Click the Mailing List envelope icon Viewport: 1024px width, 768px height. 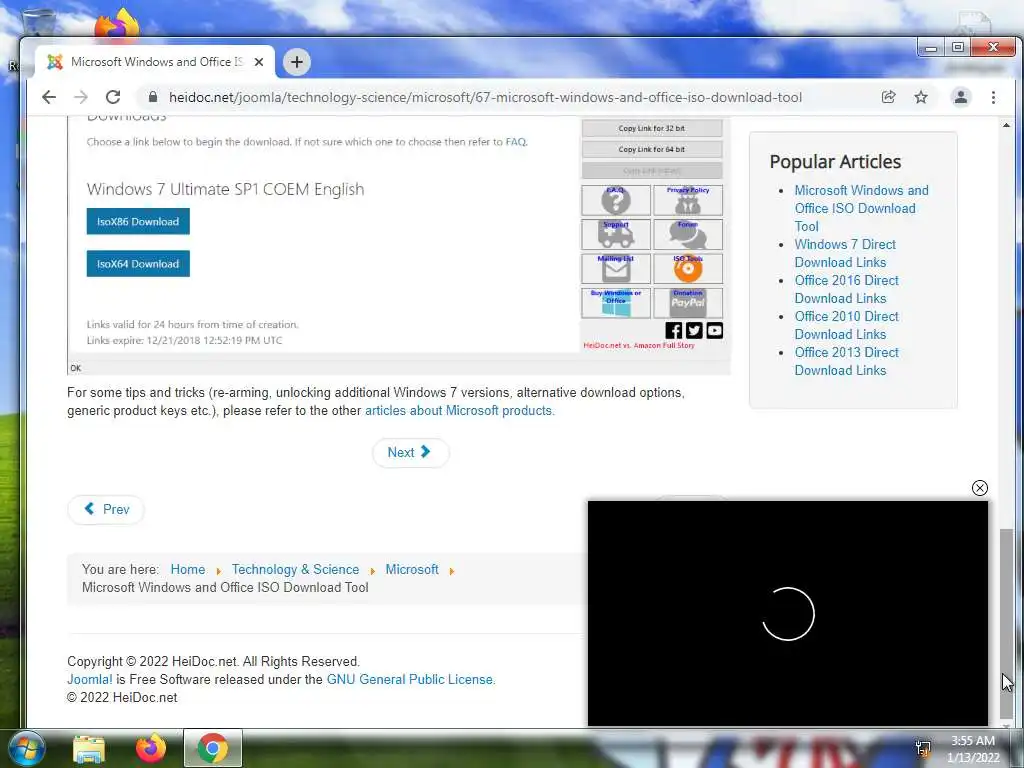tap(616, 268)
